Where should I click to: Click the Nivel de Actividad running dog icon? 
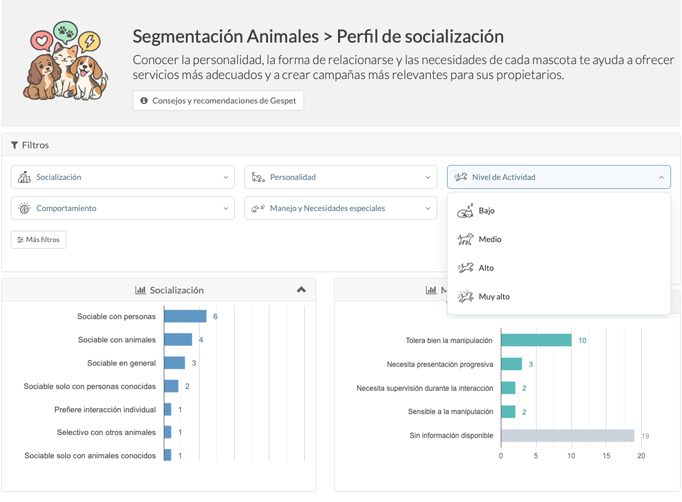(x=461, y=177)
